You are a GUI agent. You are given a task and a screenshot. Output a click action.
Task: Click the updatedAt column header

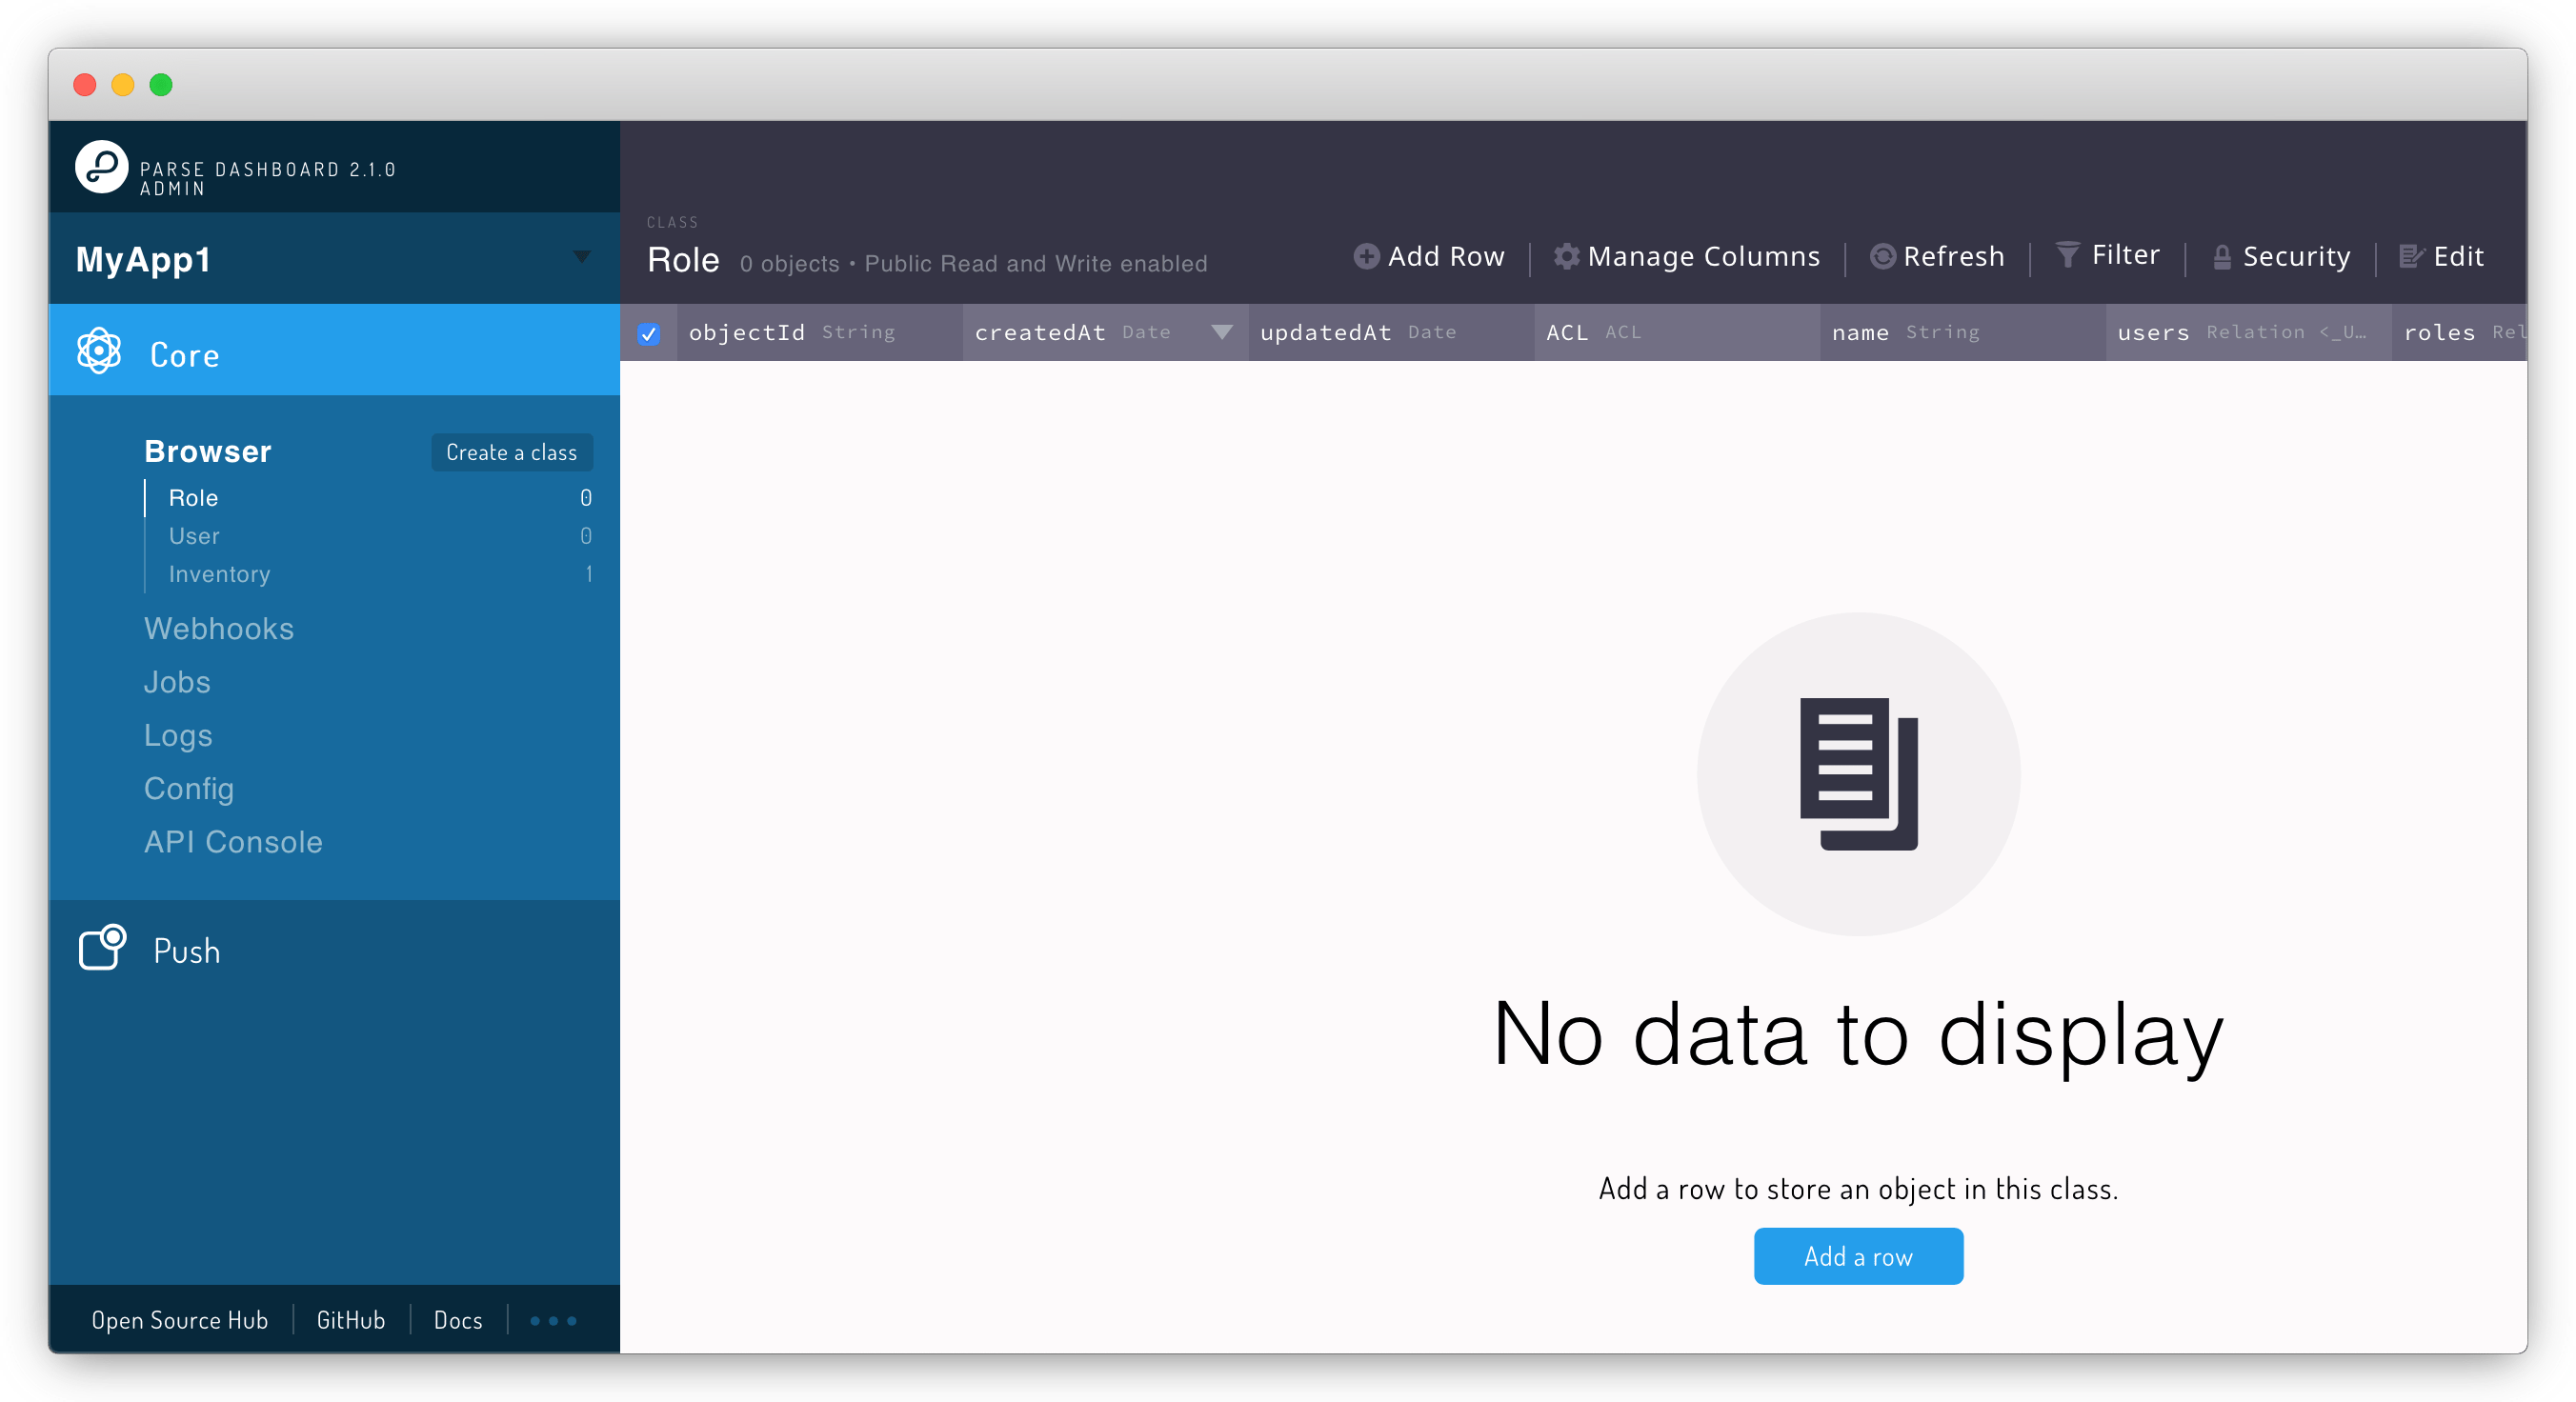pyautogui.click(x=1391, y=332)
